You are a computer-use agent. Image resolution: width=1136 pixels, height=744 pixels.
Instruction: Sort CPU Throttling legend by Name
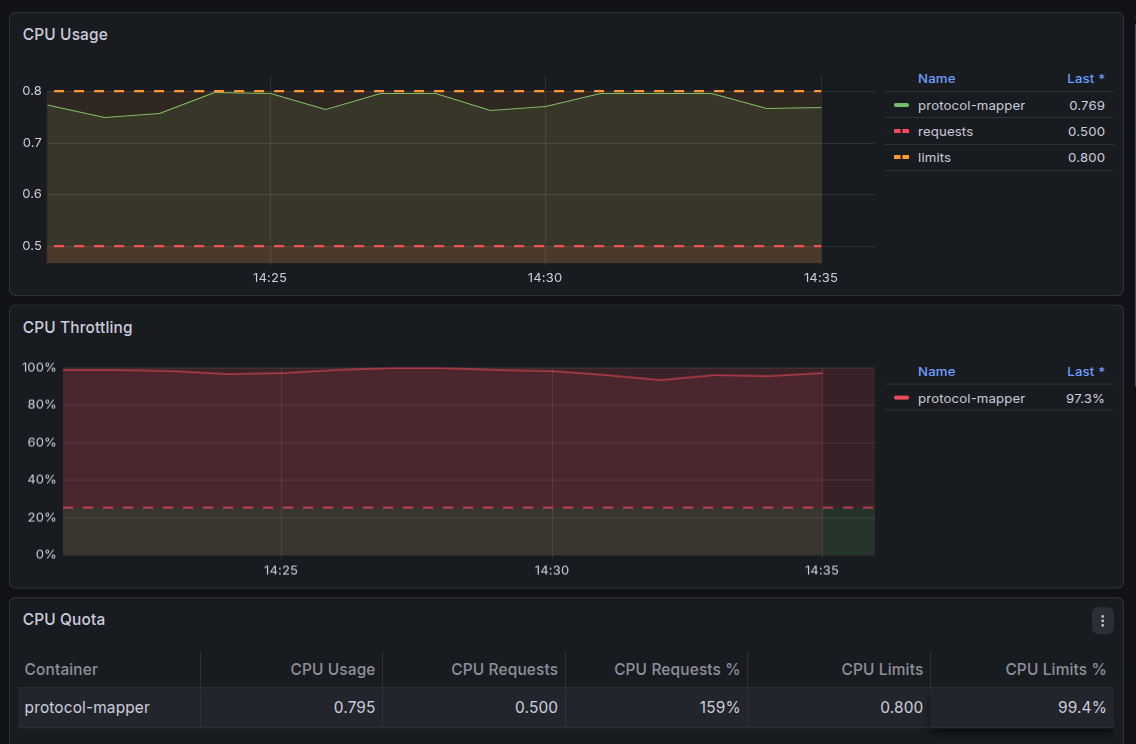click(x=936, y=372)
